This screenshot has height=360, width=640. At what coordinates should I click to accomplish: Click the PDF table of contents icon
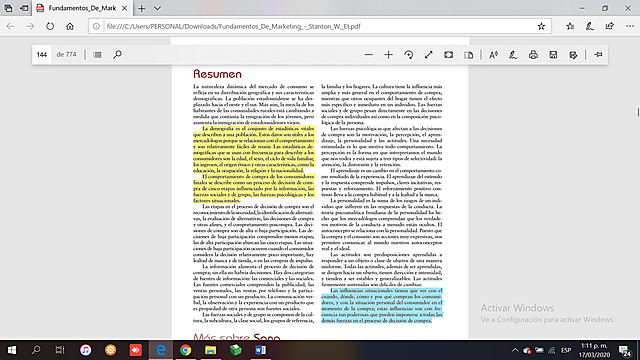(97, 55)
